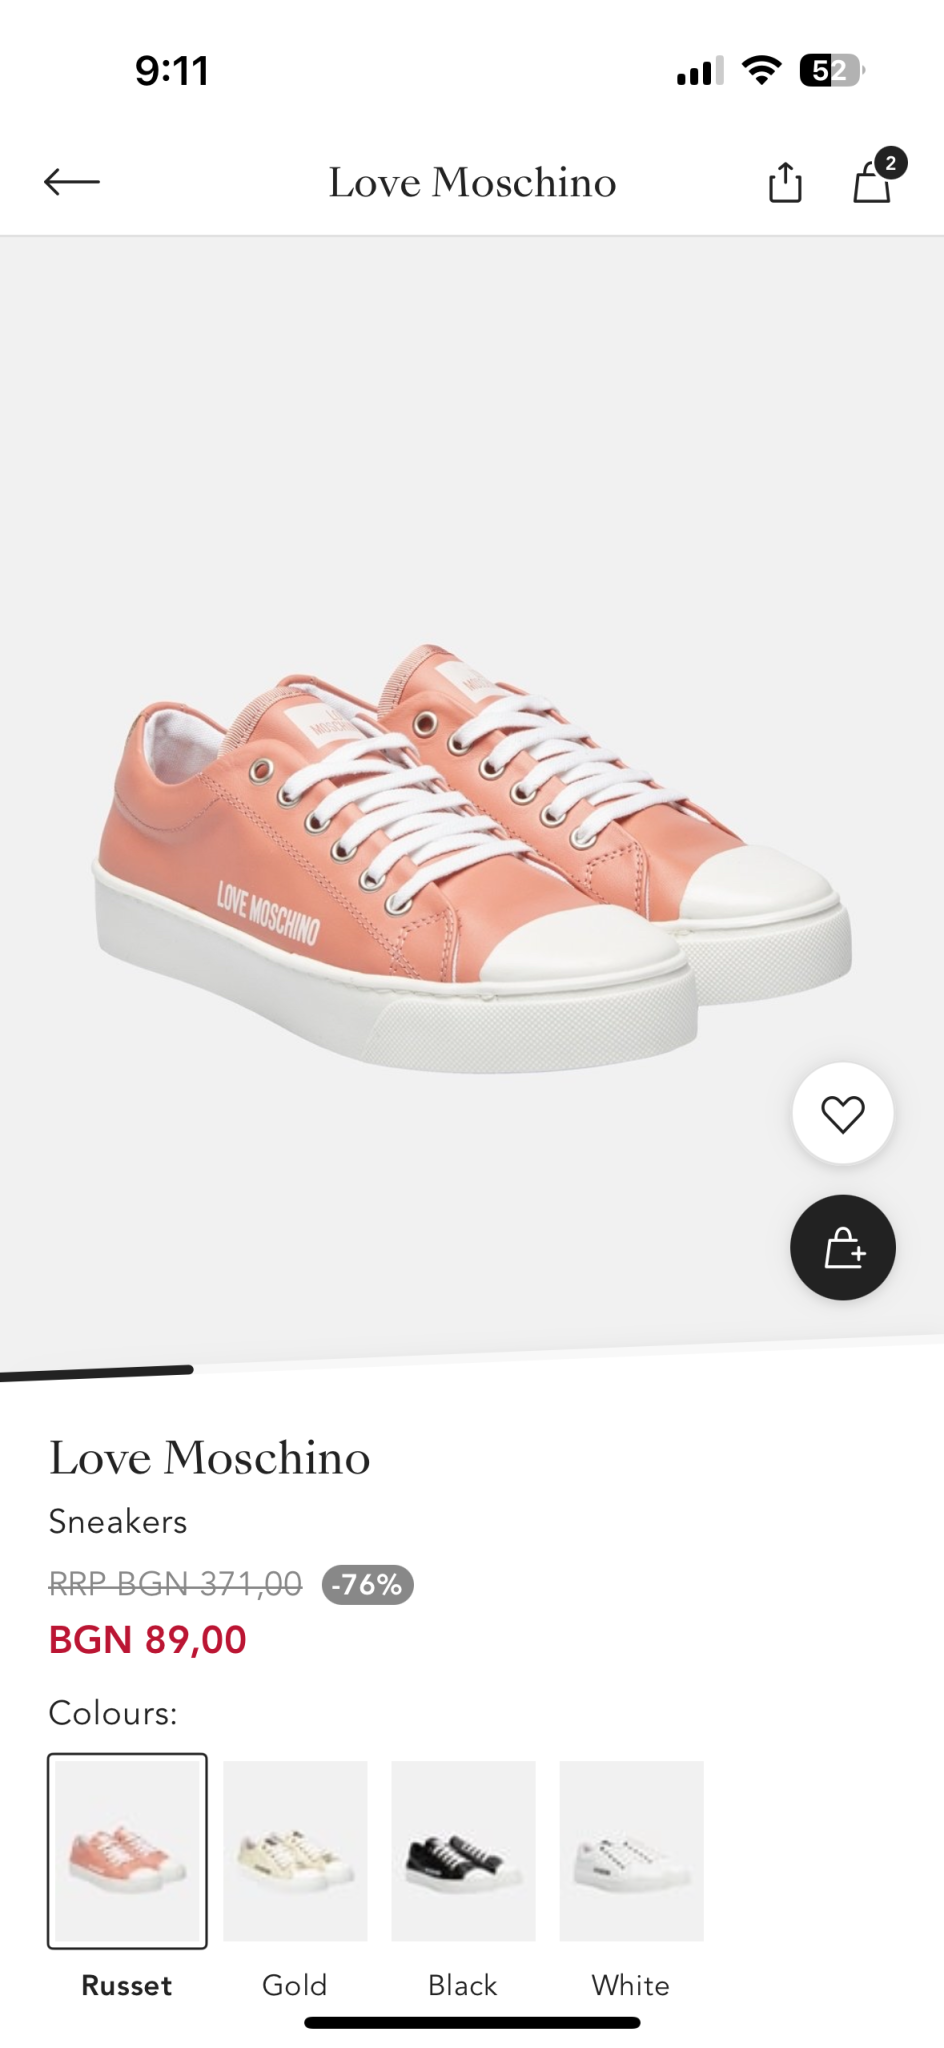The height and width of the screenshot is (2048, 944).
Task: Toggle the heart wishlist button
Action: tap(842, 1114)
